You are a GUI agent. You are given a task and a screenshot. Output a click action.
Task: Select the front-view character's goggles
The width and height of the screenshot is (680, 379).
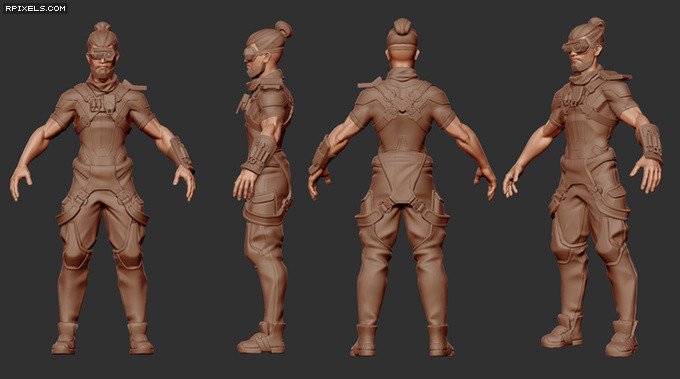coord(103,55)
